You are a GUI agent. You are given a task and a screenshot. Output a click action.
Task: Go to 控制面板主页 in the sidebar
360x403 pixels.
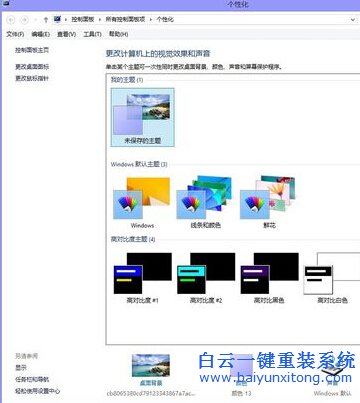[32, 50]
